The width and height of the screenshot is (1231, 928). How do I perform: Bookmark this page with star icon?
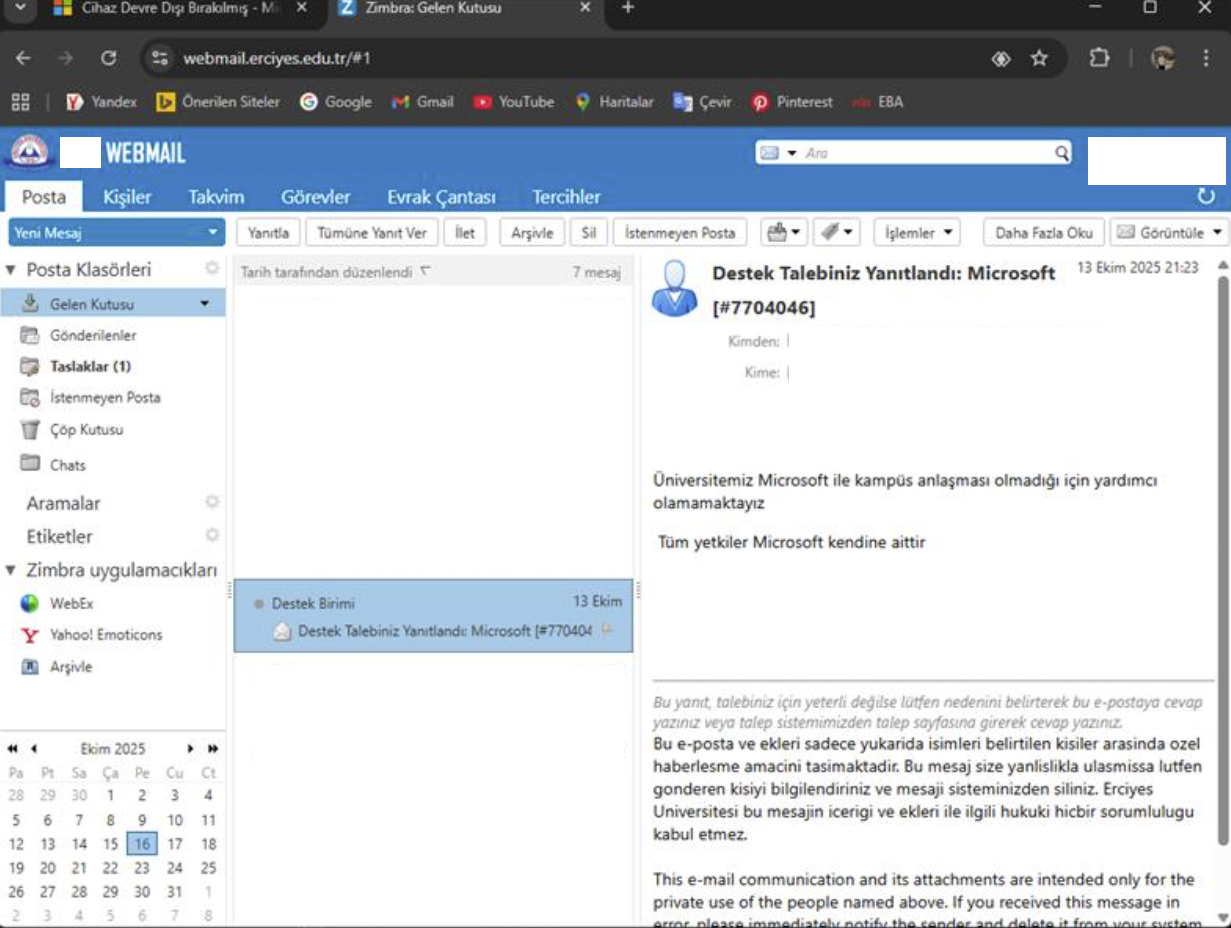click(x=1039, y=58)
